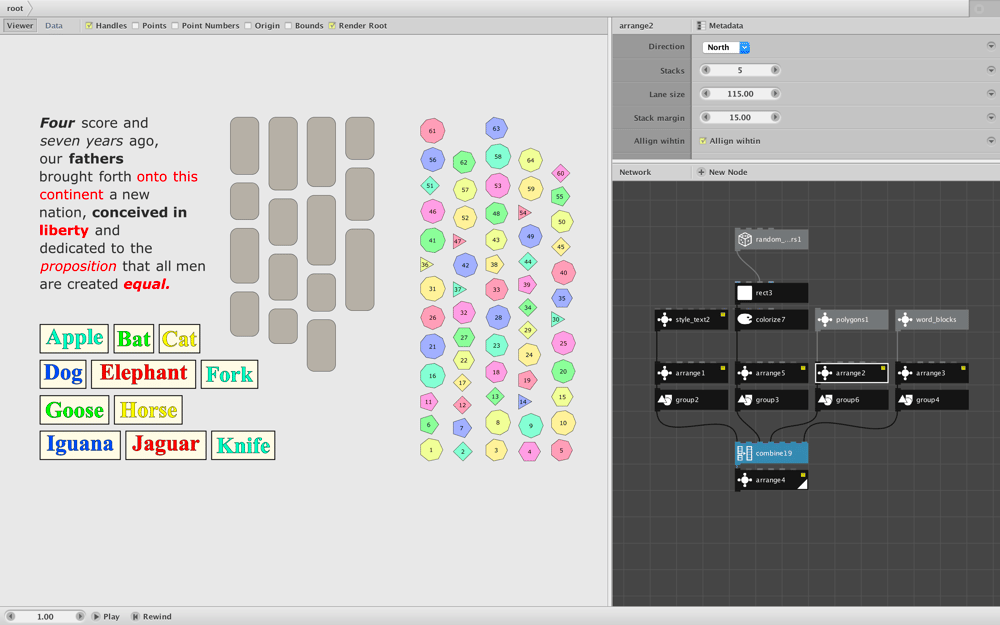Click the root breadcrumb item
1000x625 pixels.
point(15,8)
